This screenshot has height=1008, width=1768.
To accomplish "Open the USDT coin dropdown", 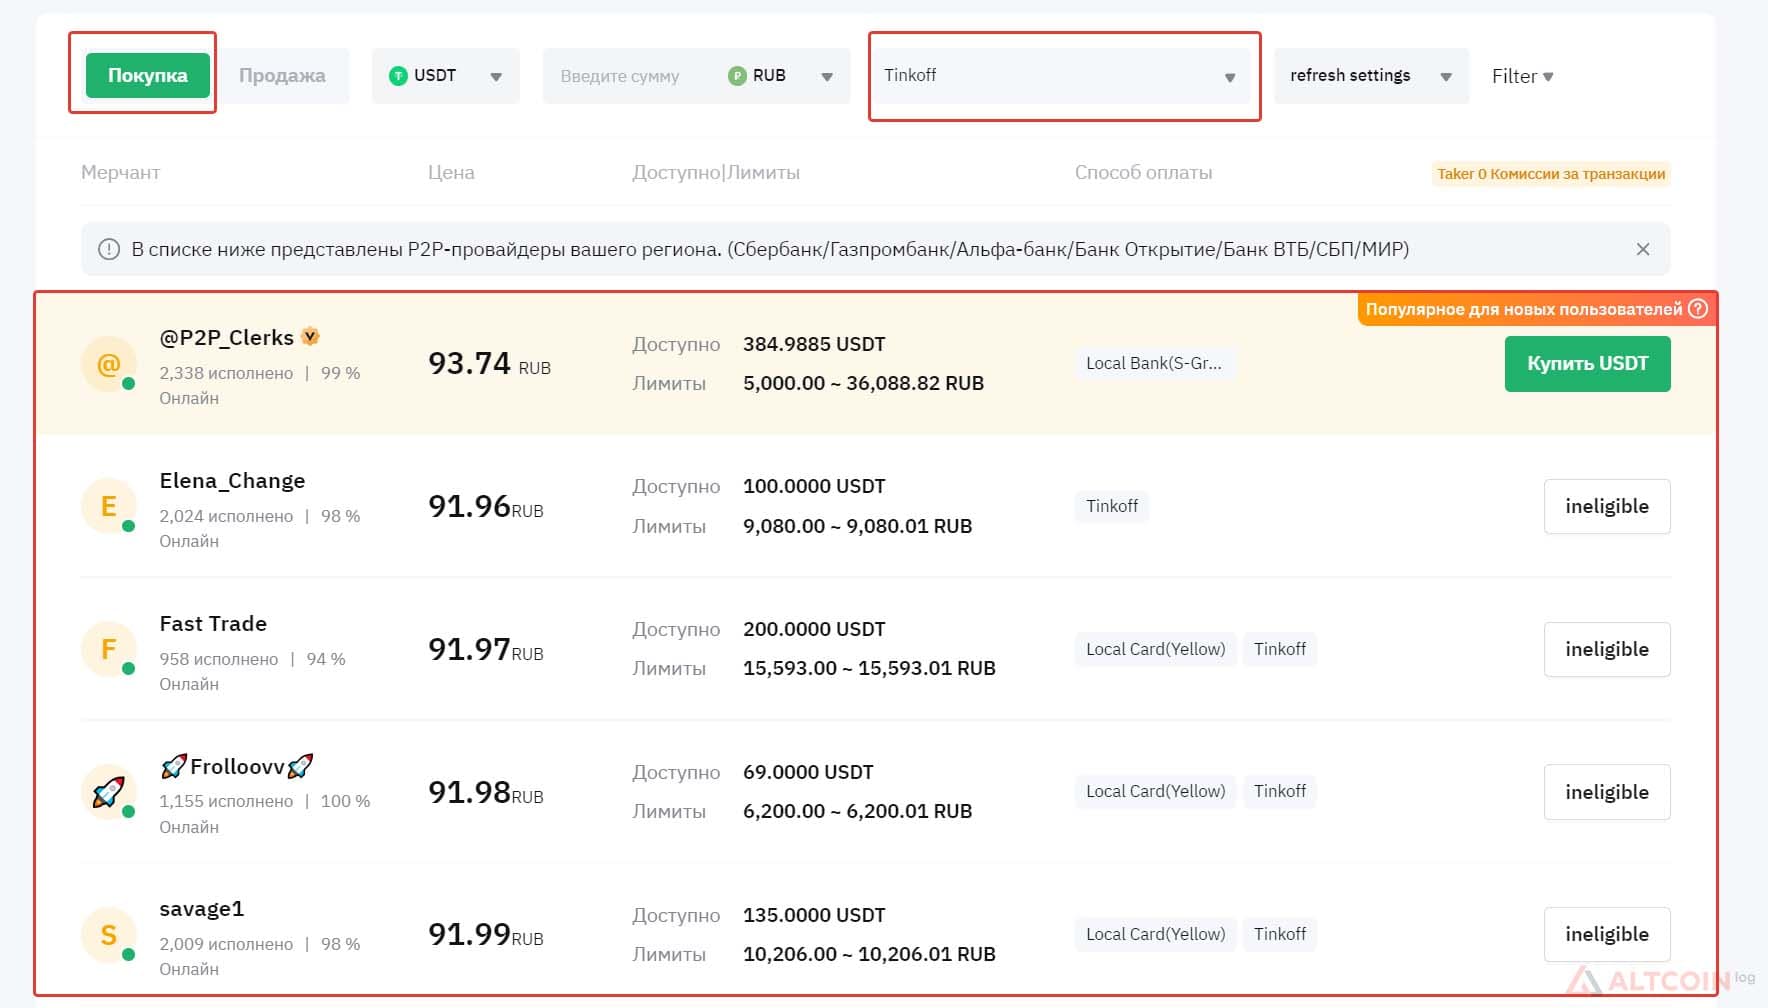I will tap(446, 76).
